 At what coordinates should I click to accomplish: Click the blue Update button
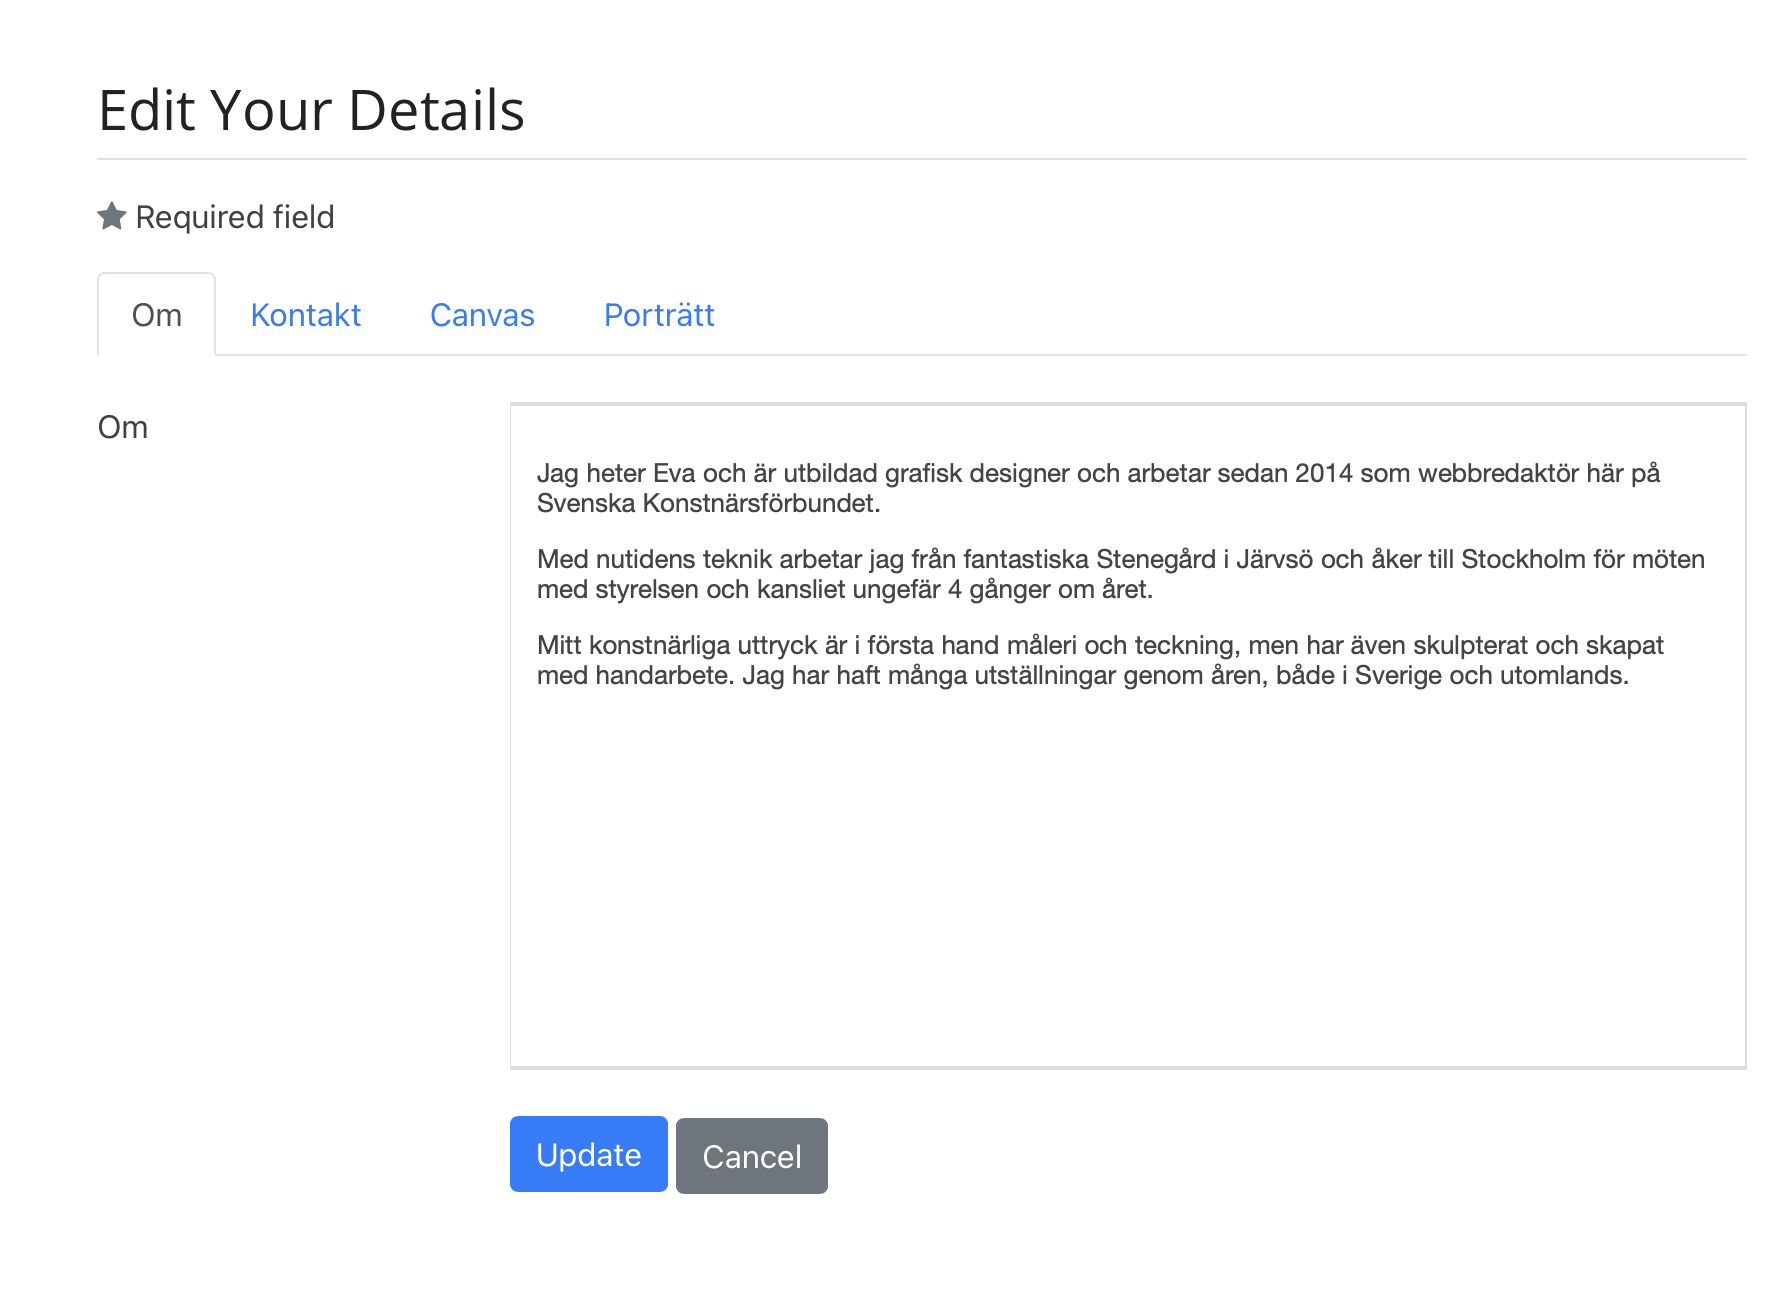[x=589, y=1155]
